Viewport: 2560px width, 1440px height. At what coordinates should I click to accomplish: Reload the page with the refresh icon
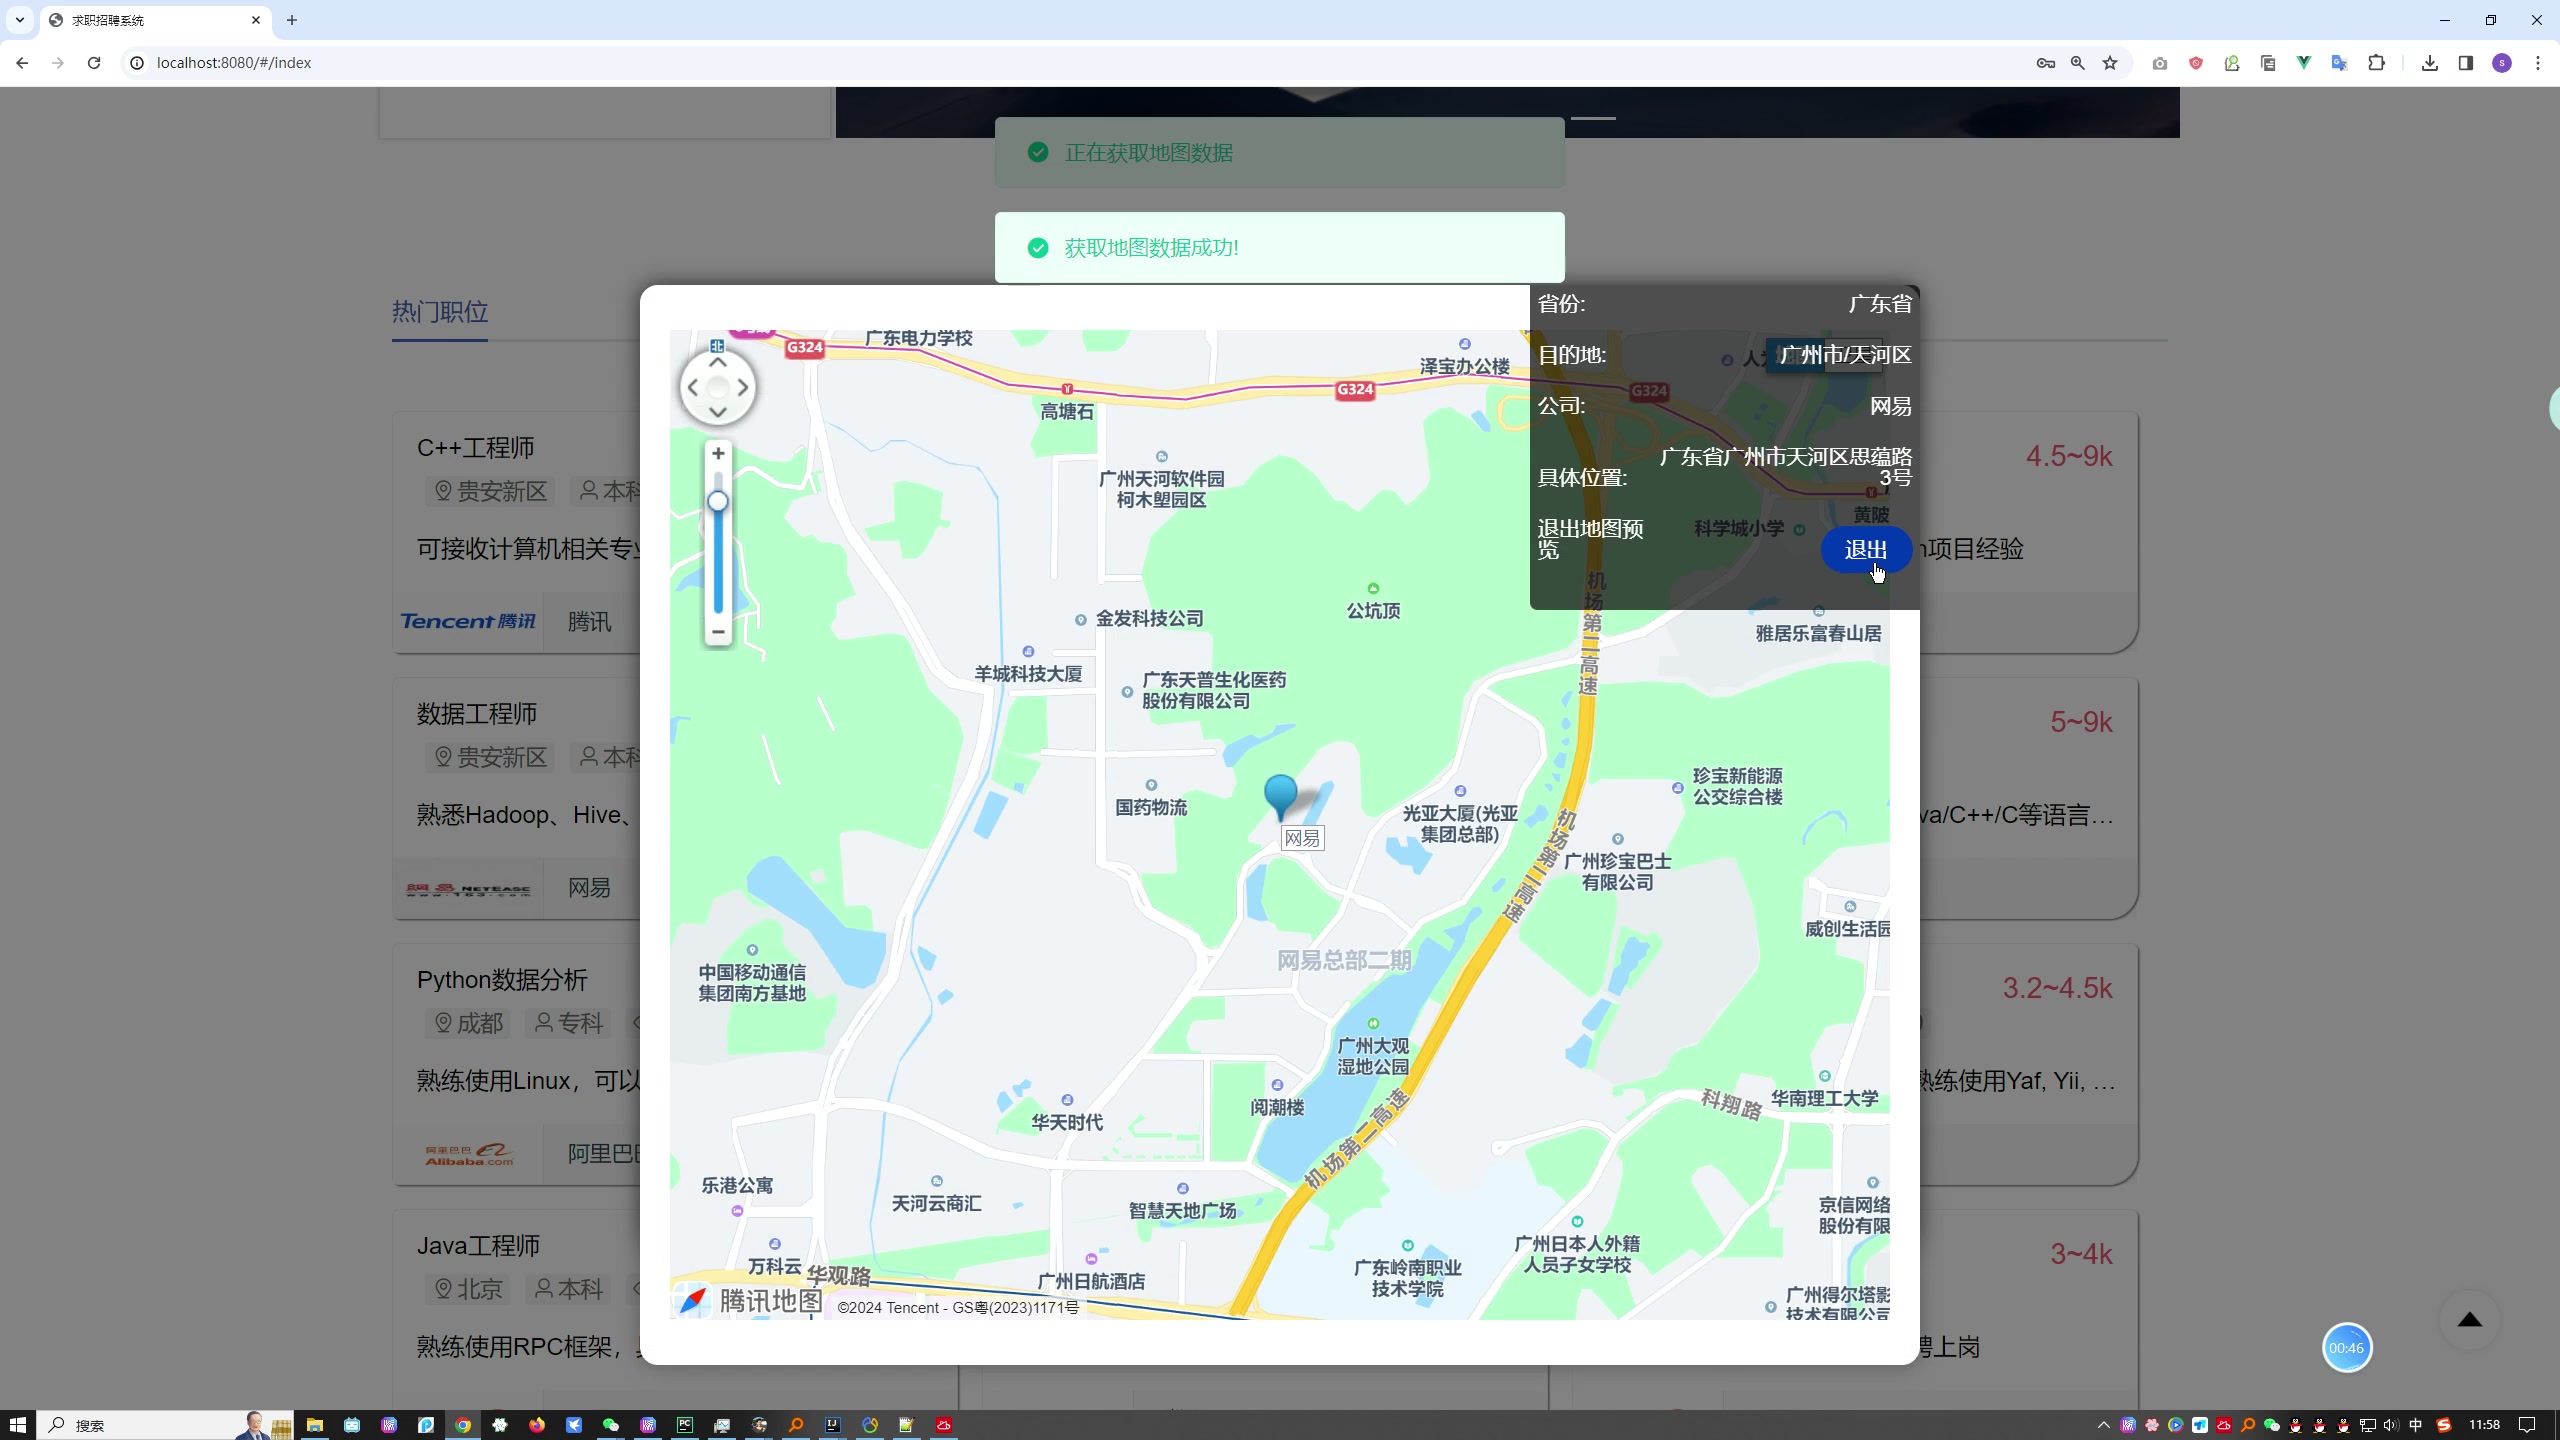coord(94,62)
